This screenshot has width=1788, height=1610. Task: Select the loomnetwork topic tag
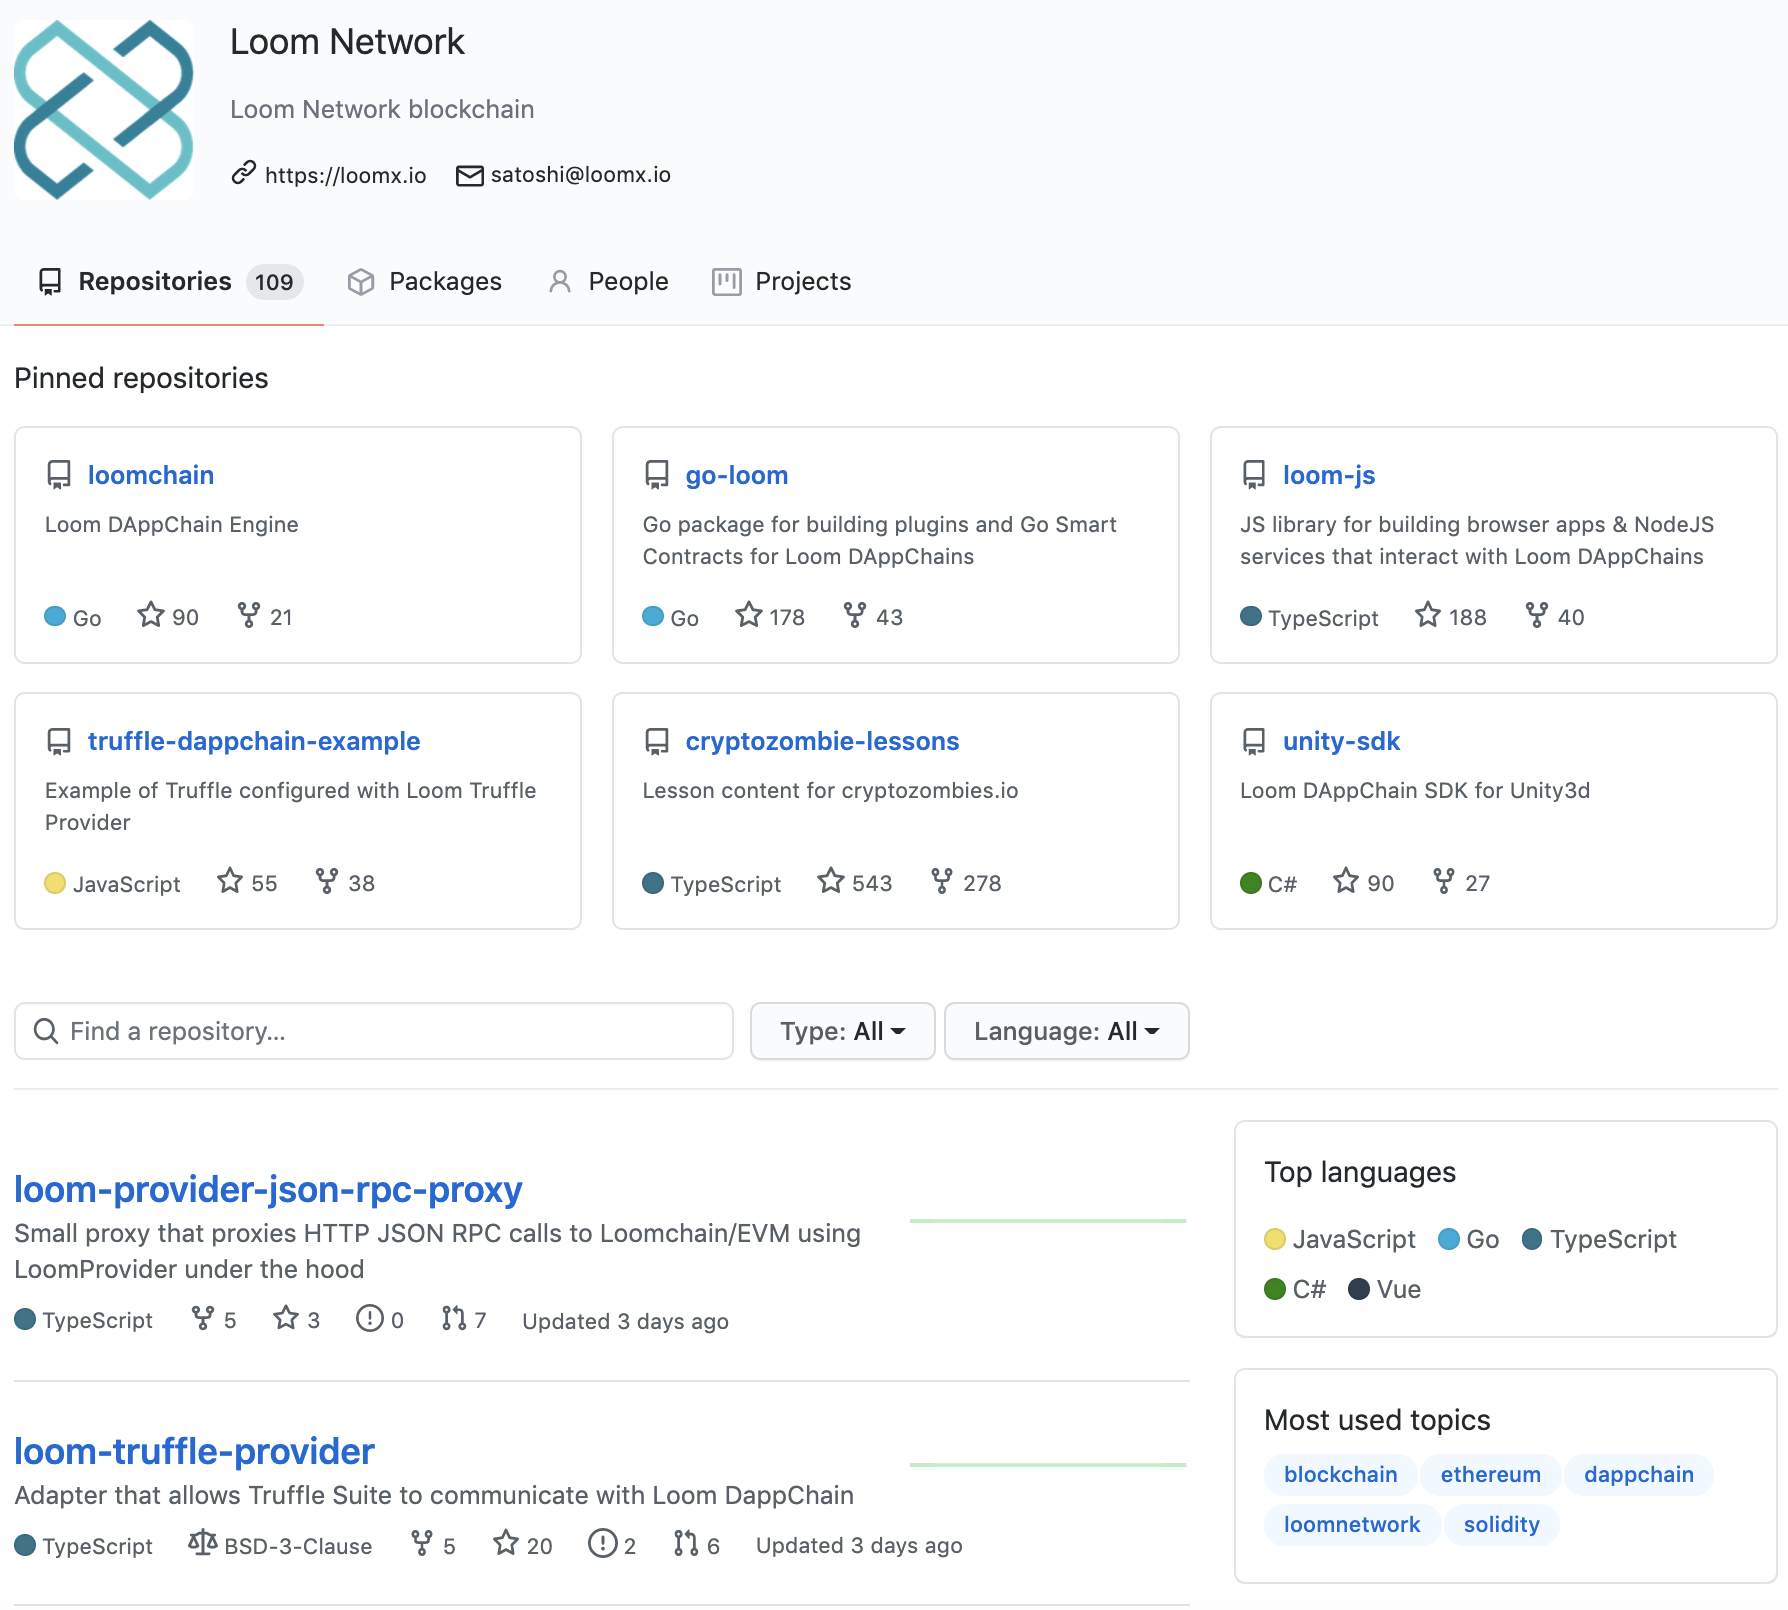pyautogui.click(x=1352, y=1525)
